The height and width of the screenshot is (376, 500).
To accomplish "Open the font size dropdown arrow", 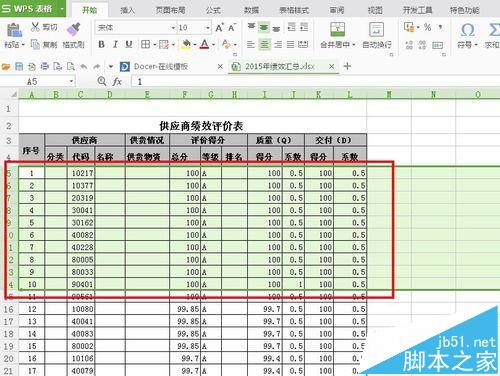I will tap(208, 28).
